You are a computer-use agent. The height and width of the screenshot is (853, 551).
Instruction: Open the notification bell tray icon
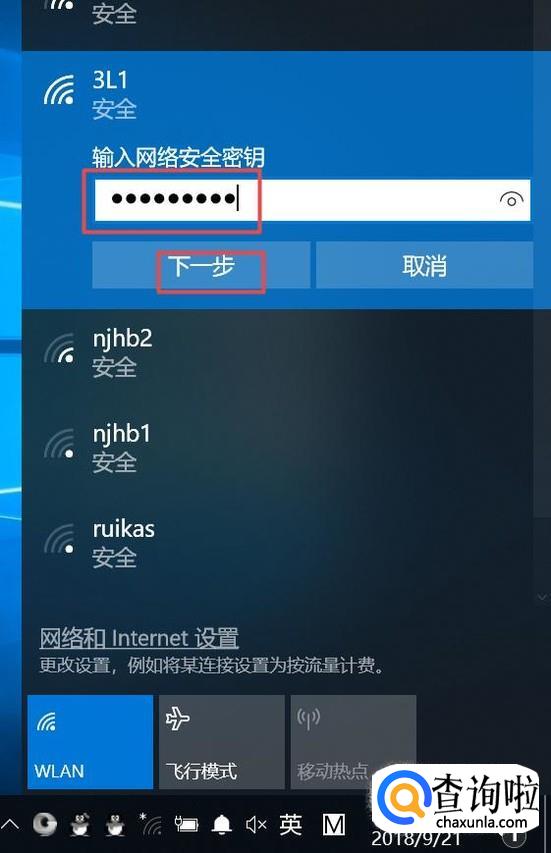tap(221, 825)
